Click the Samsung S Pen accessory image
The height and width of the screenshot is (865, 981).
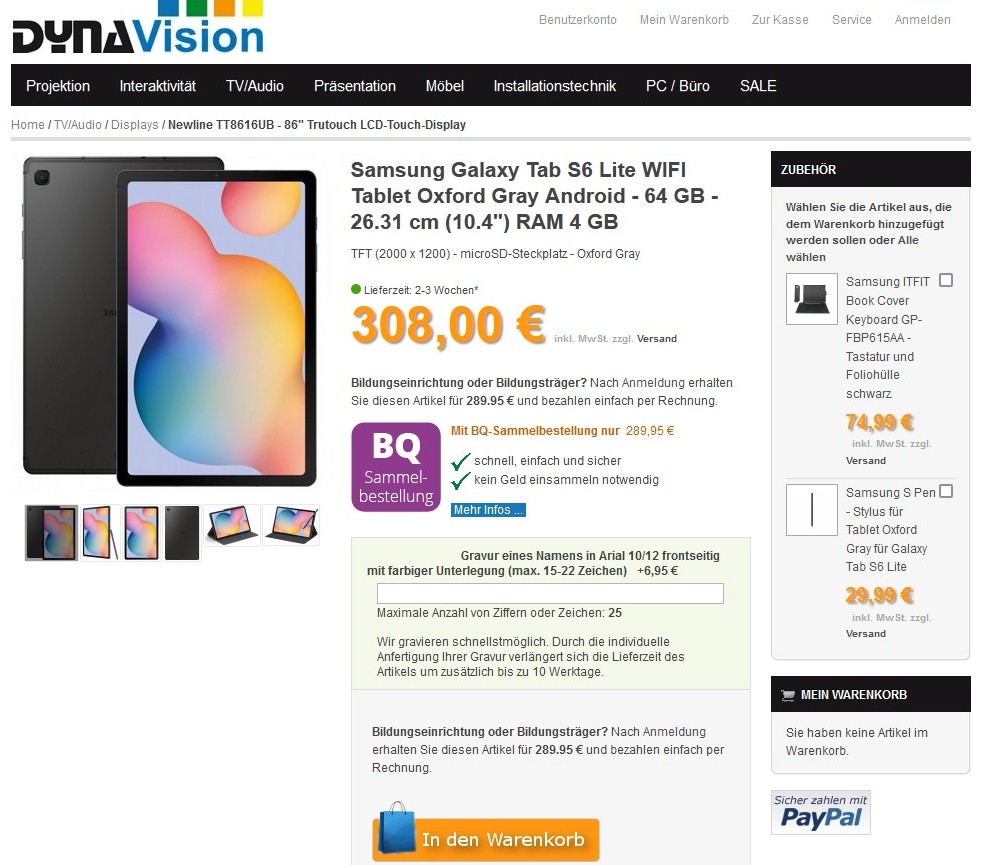(811, 510)
